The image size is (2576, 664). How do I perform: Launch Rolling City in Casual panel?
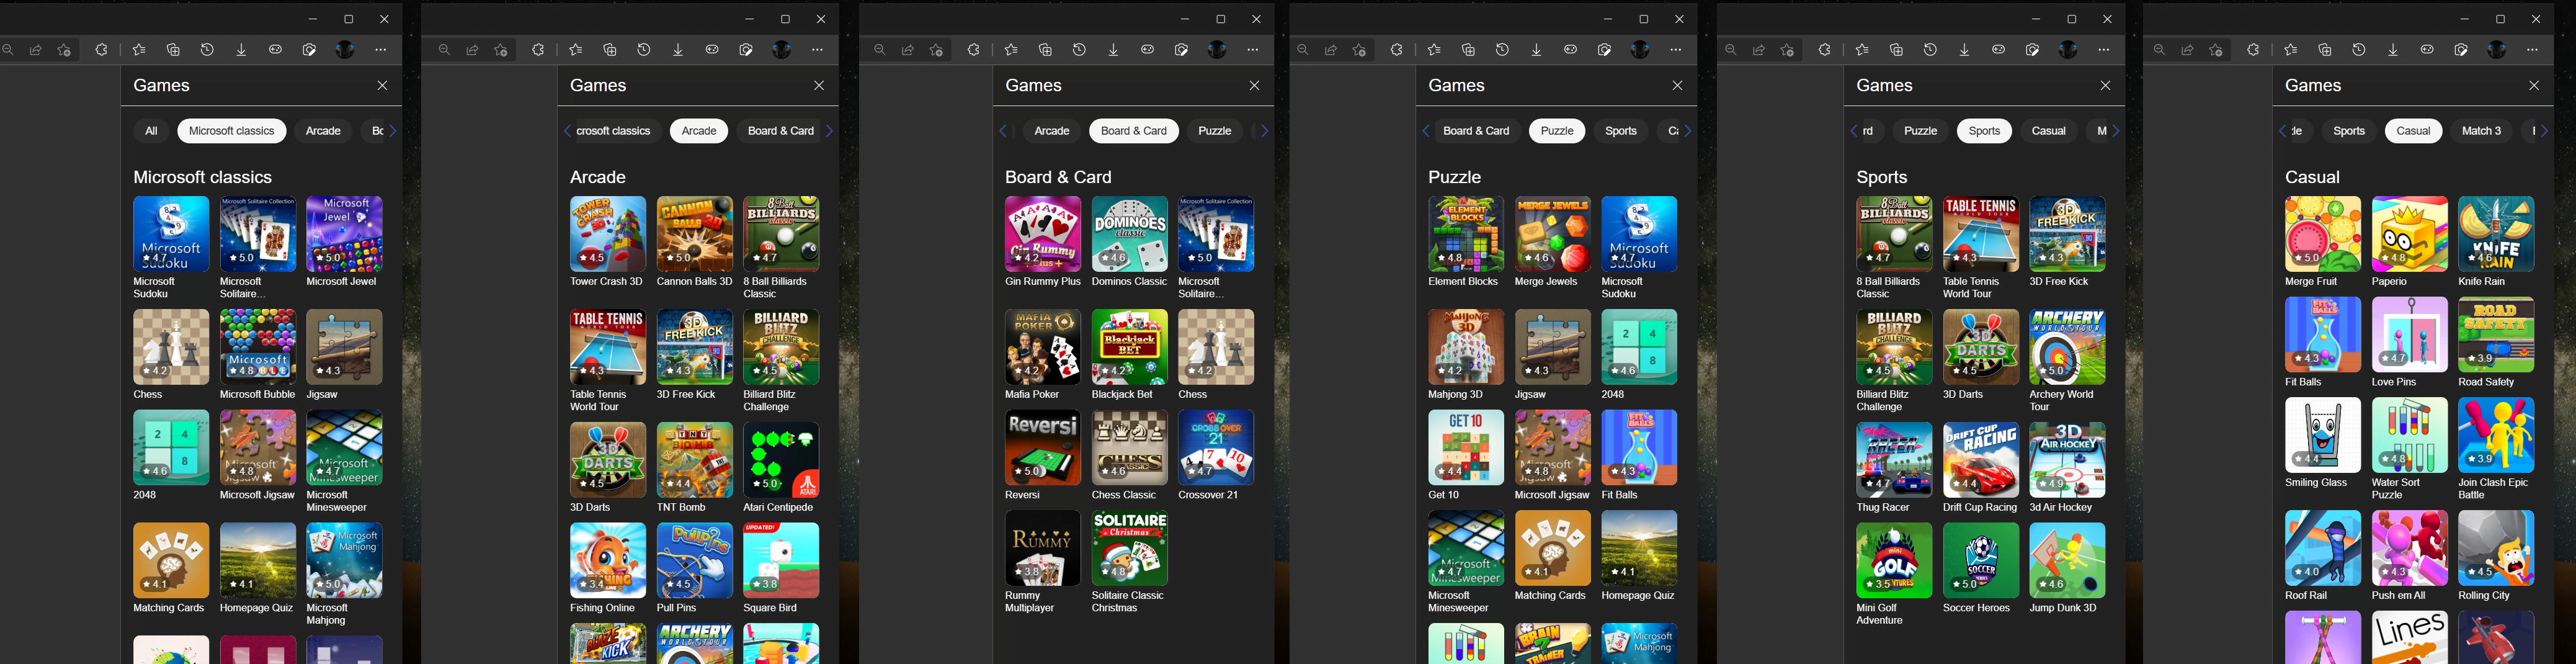(2496, 555)
